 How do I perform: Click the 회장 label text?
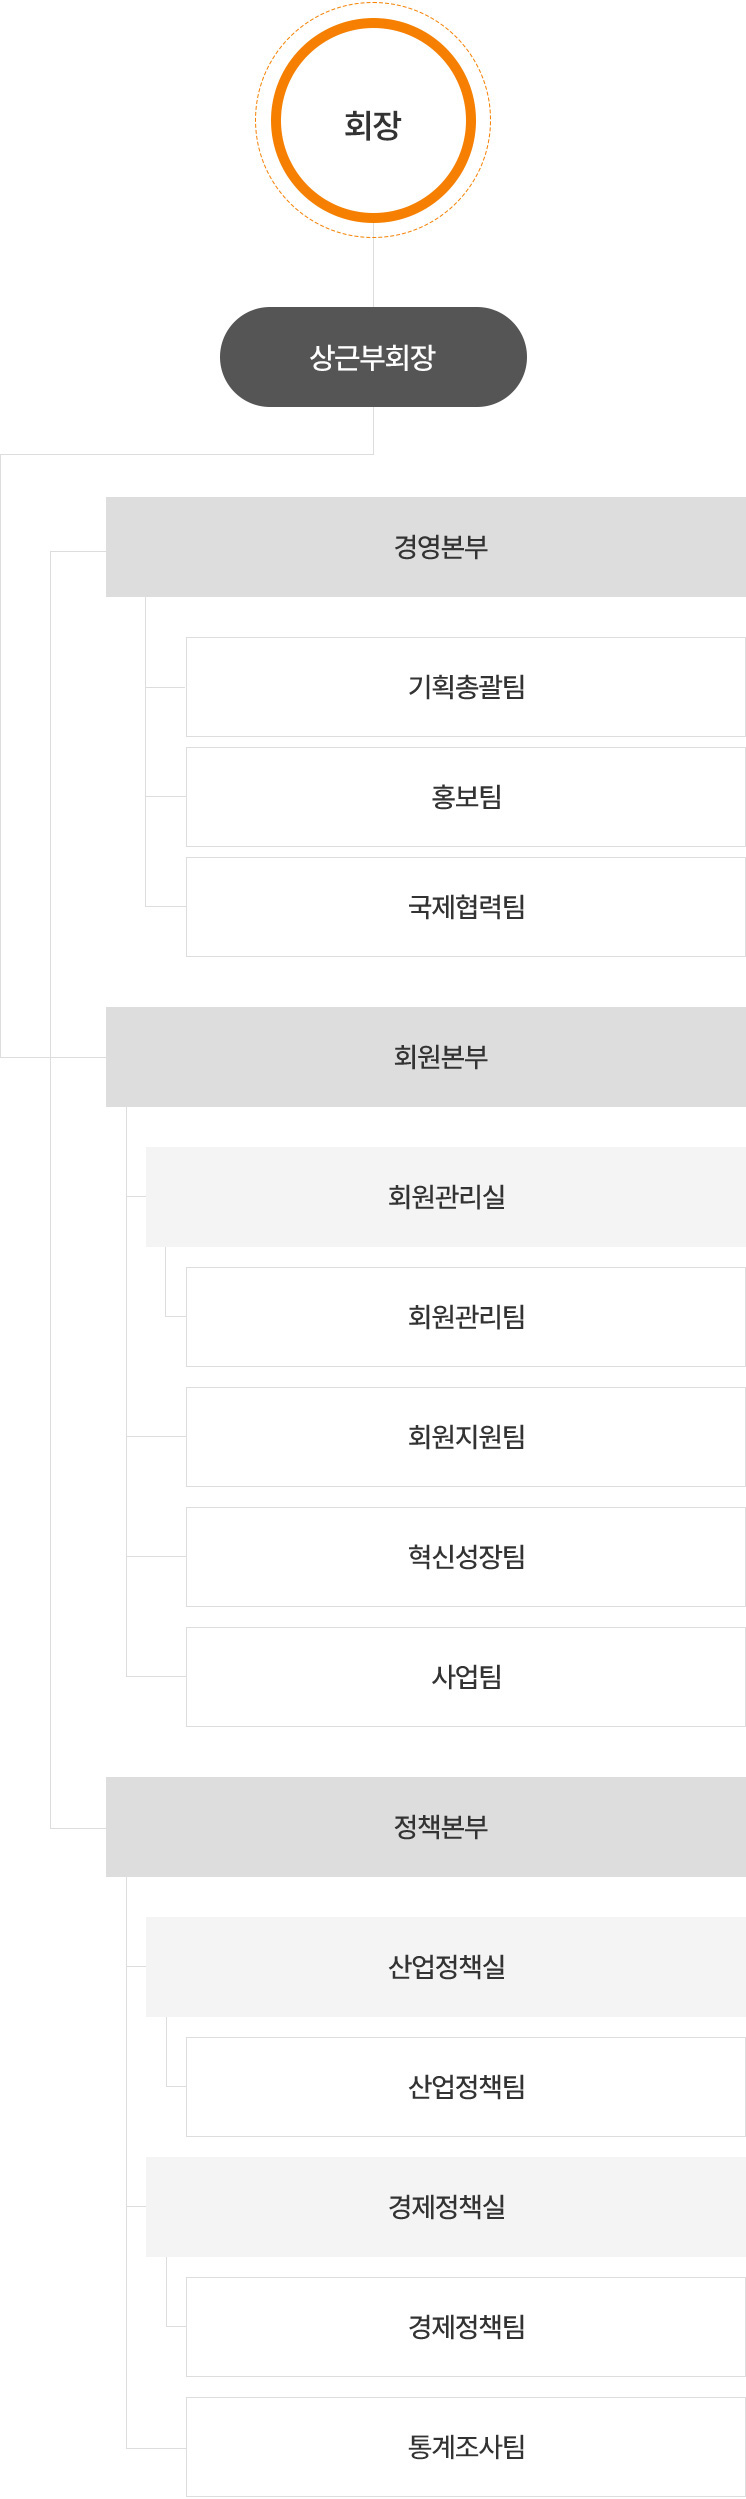(x=373, y=125)
